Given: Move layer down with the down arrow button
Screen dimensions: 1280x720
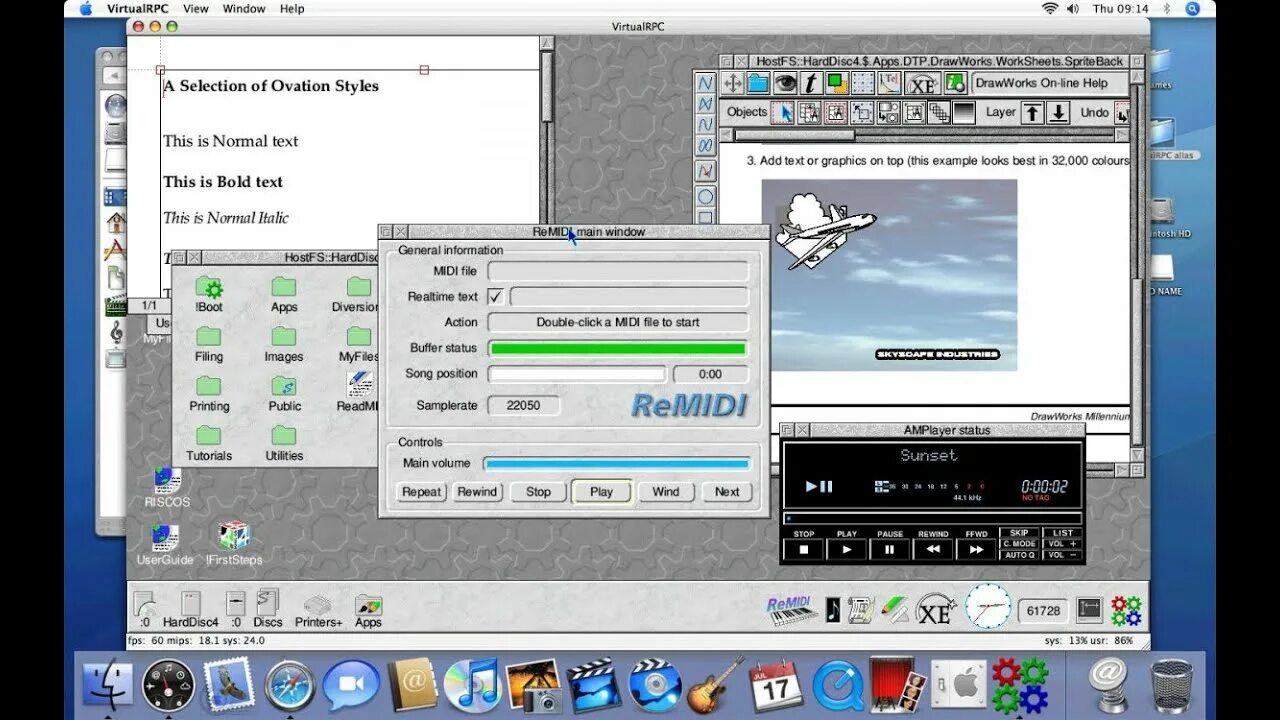Looking at the screenshot, I should click(x=1059, y=113).
